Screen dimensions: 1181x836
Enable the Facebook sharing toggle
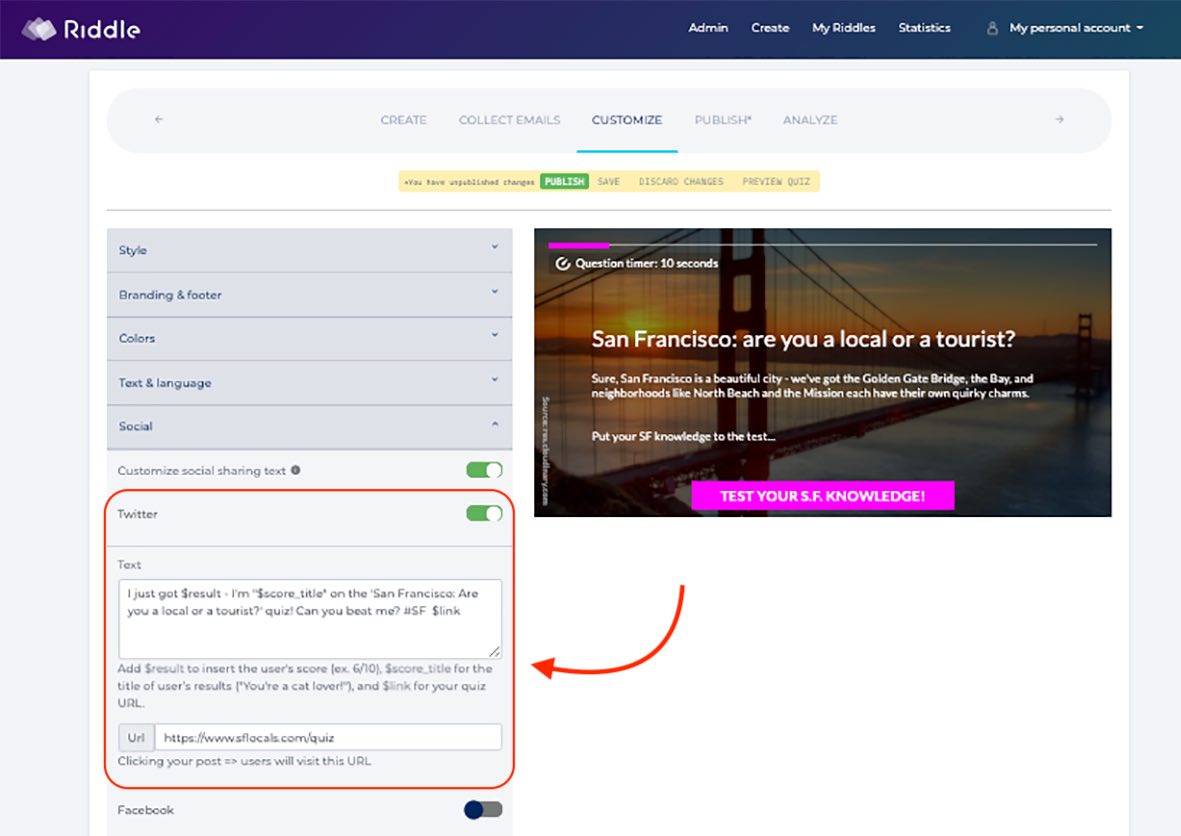coord(484,810)
